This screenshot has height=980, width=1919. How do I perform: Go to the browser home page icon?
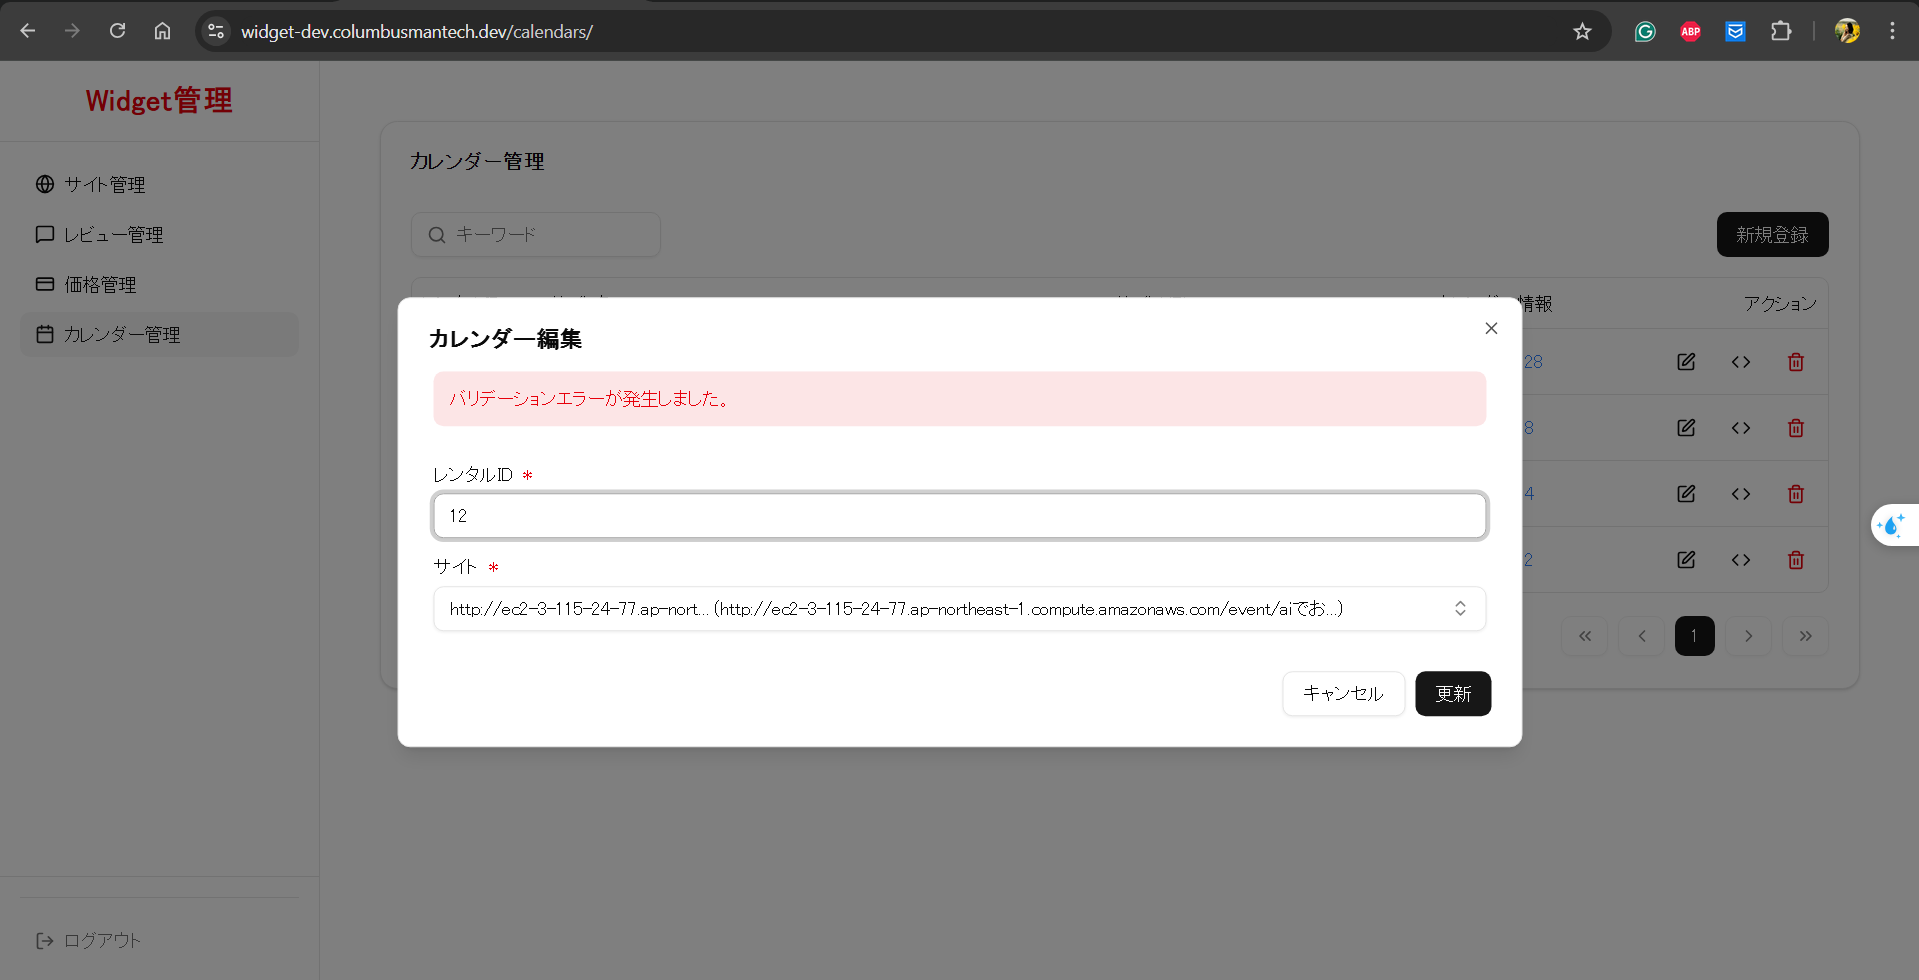click(x=162, y=31)
